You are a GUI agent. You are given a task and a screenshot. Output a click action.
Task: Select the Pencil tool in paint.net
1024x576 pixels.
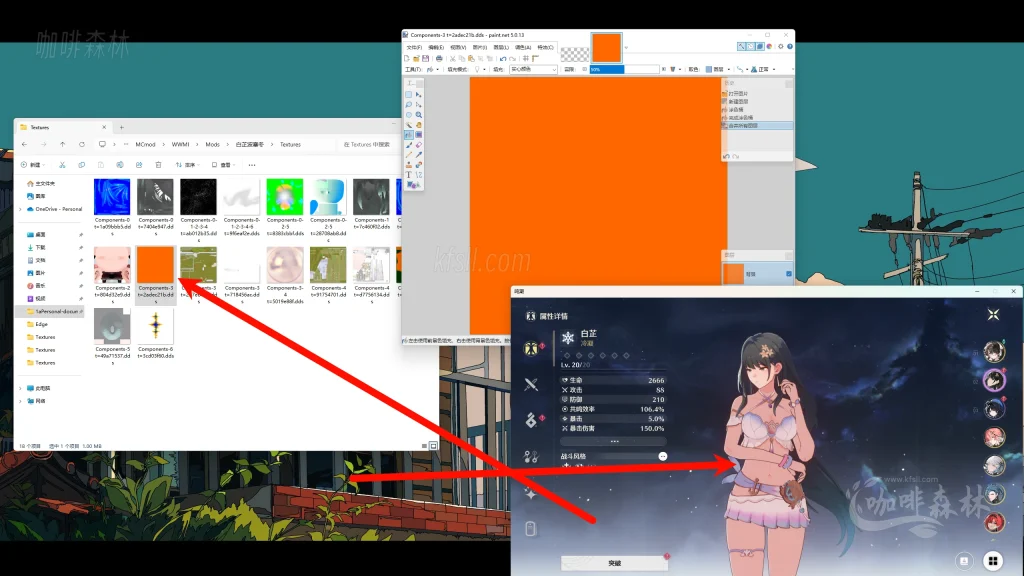tap(409, 155)
